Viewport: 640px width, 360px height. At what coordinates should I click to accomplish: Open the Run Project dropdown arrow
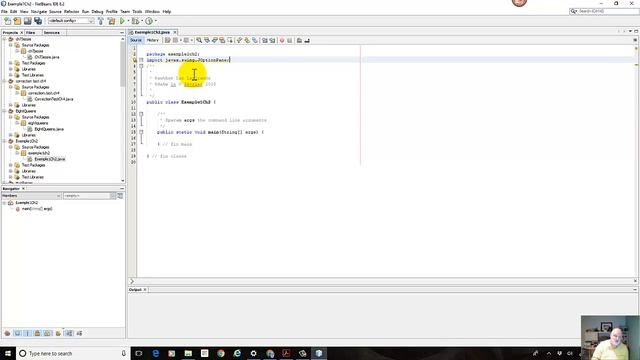click(128, 21)
